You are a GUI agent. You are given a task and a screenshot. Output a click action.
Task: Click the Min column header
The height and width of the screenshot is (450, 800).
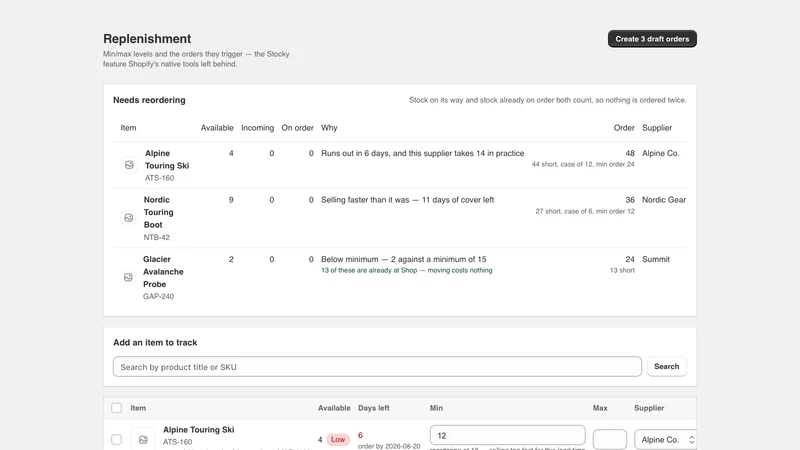[436, 408]
